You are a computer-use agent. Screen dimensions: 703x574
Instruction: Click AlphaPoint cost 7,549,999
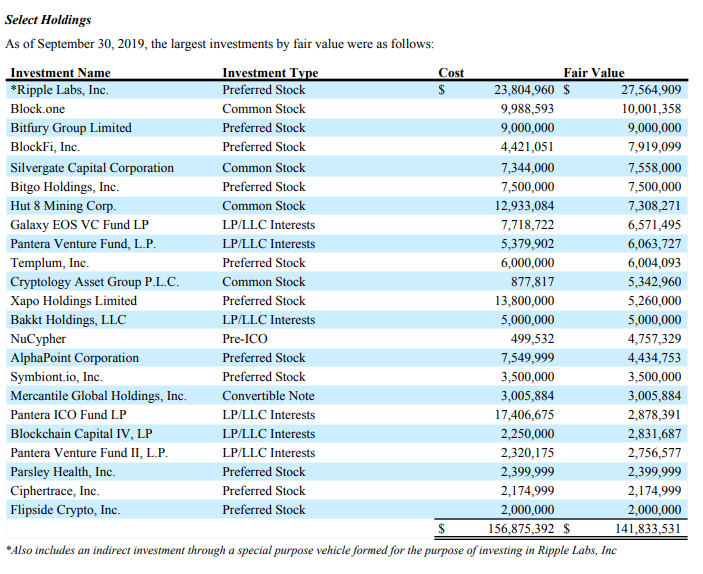[x=527, y=358]
